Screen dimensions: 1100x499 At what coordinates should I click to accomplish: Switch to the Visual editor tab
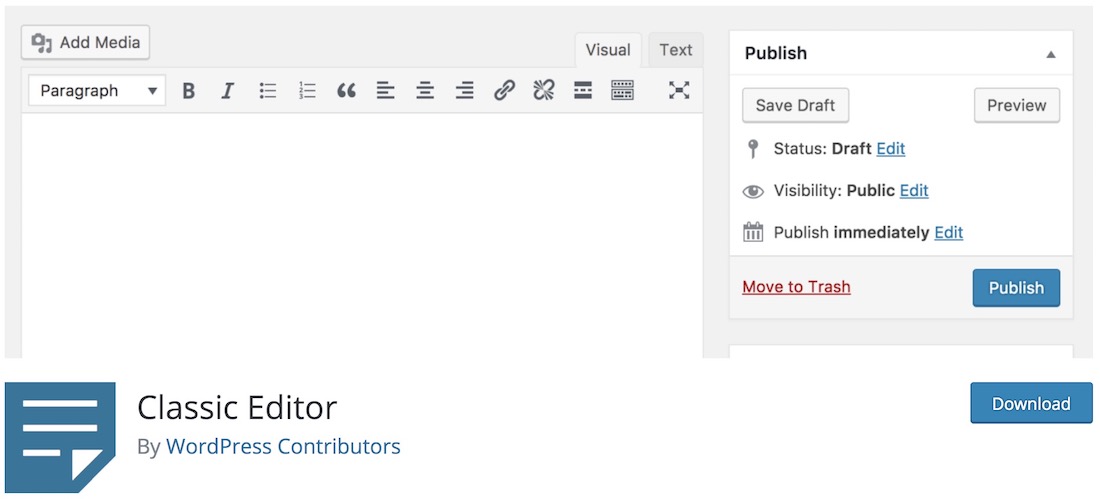(x=608, y=50)
